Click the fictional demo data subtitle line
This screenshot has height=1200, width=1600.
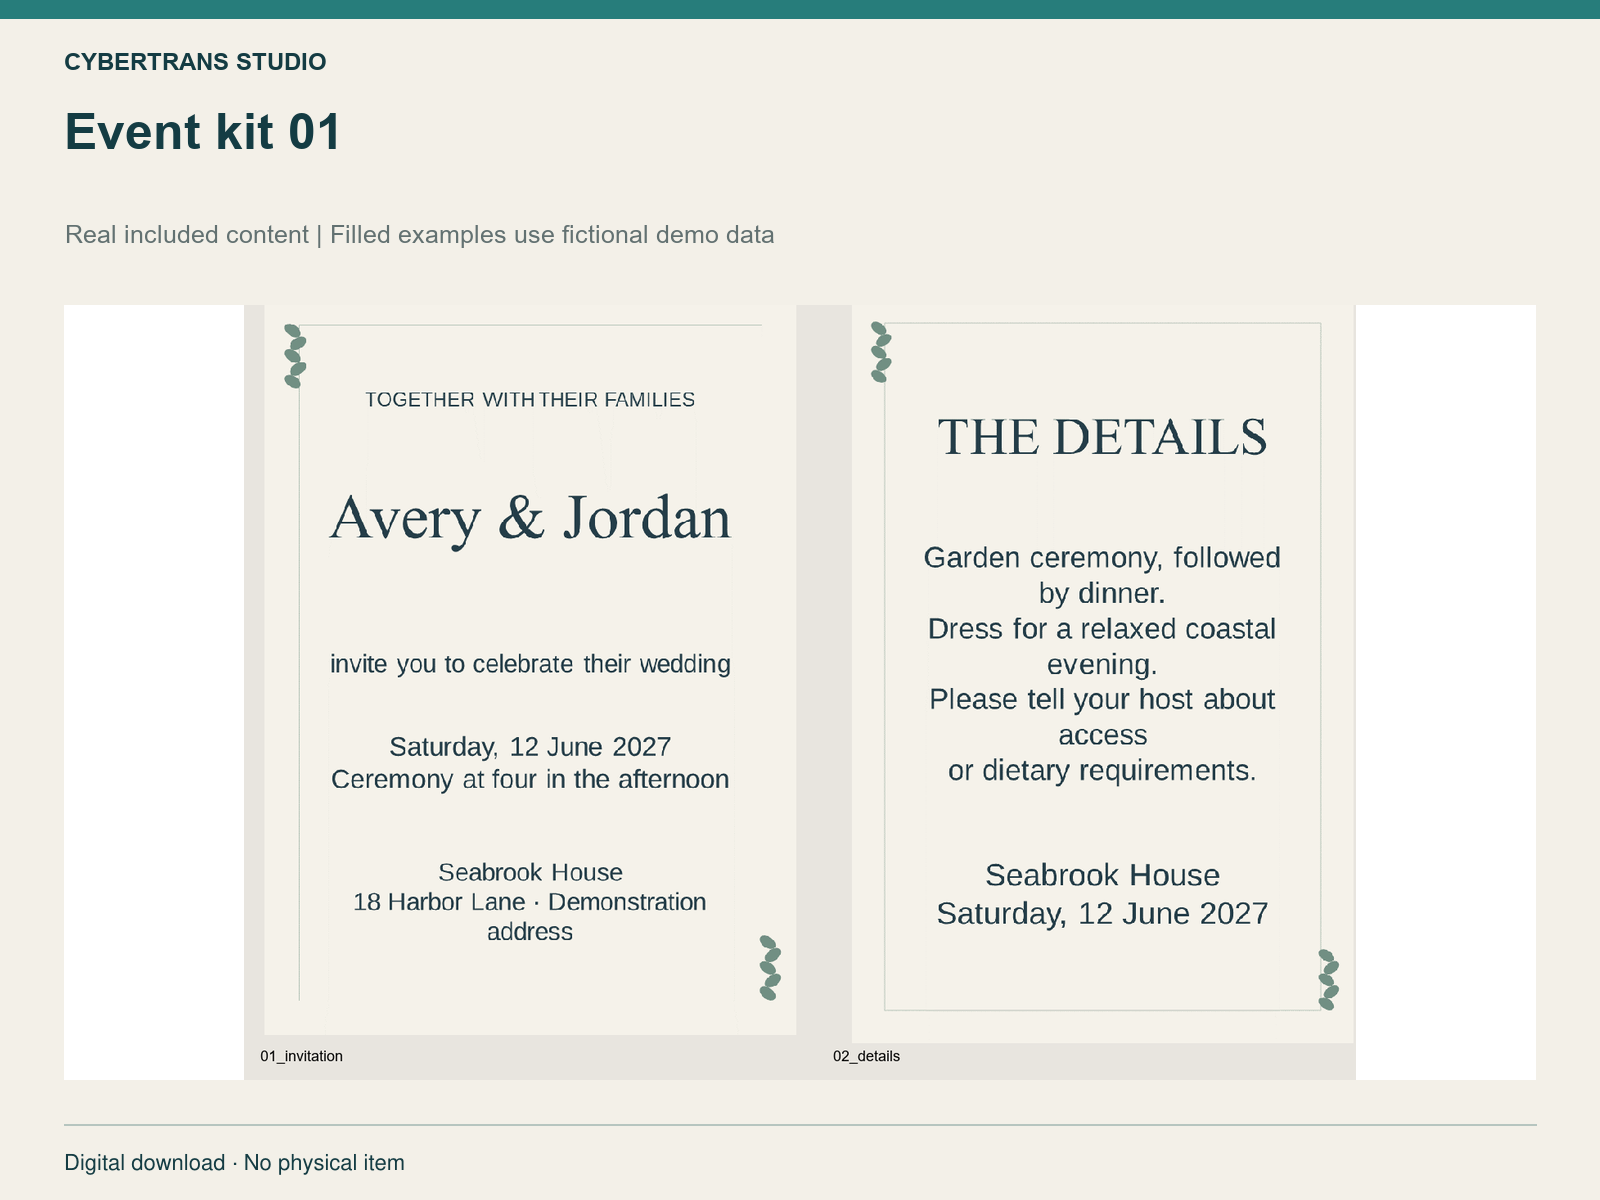[420, 235]
